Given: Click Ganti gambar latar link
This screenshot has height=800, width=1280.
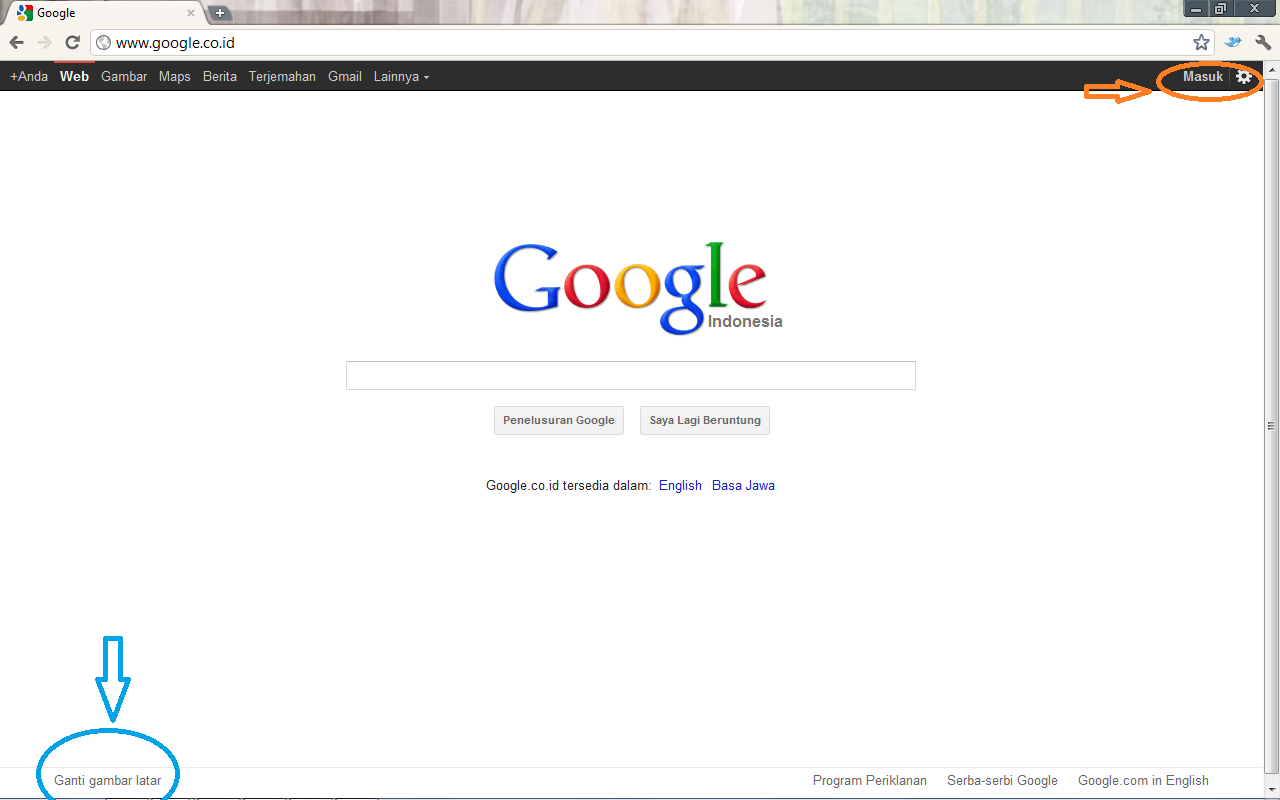Looking at the screenshot, I should [107, 780].
